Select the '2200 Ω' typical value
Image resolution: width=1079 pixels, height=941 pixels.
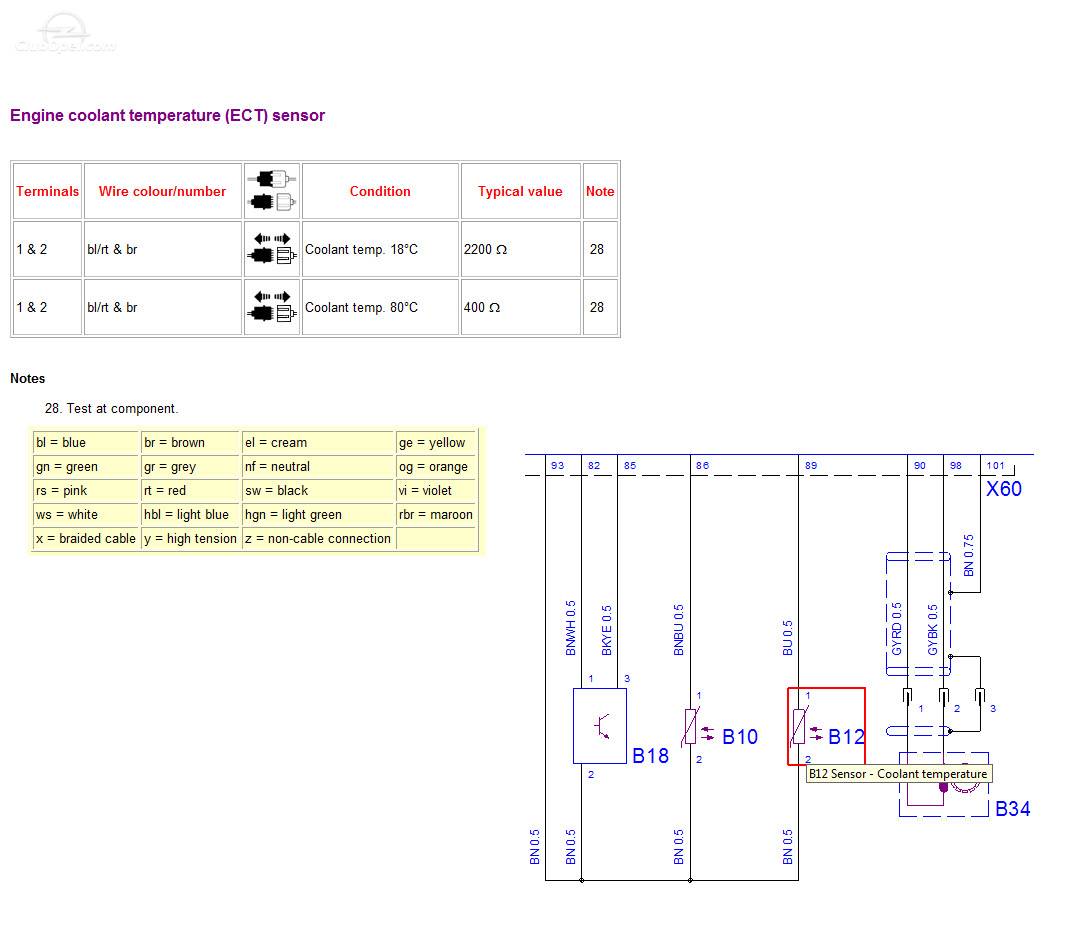pos(485,249)
